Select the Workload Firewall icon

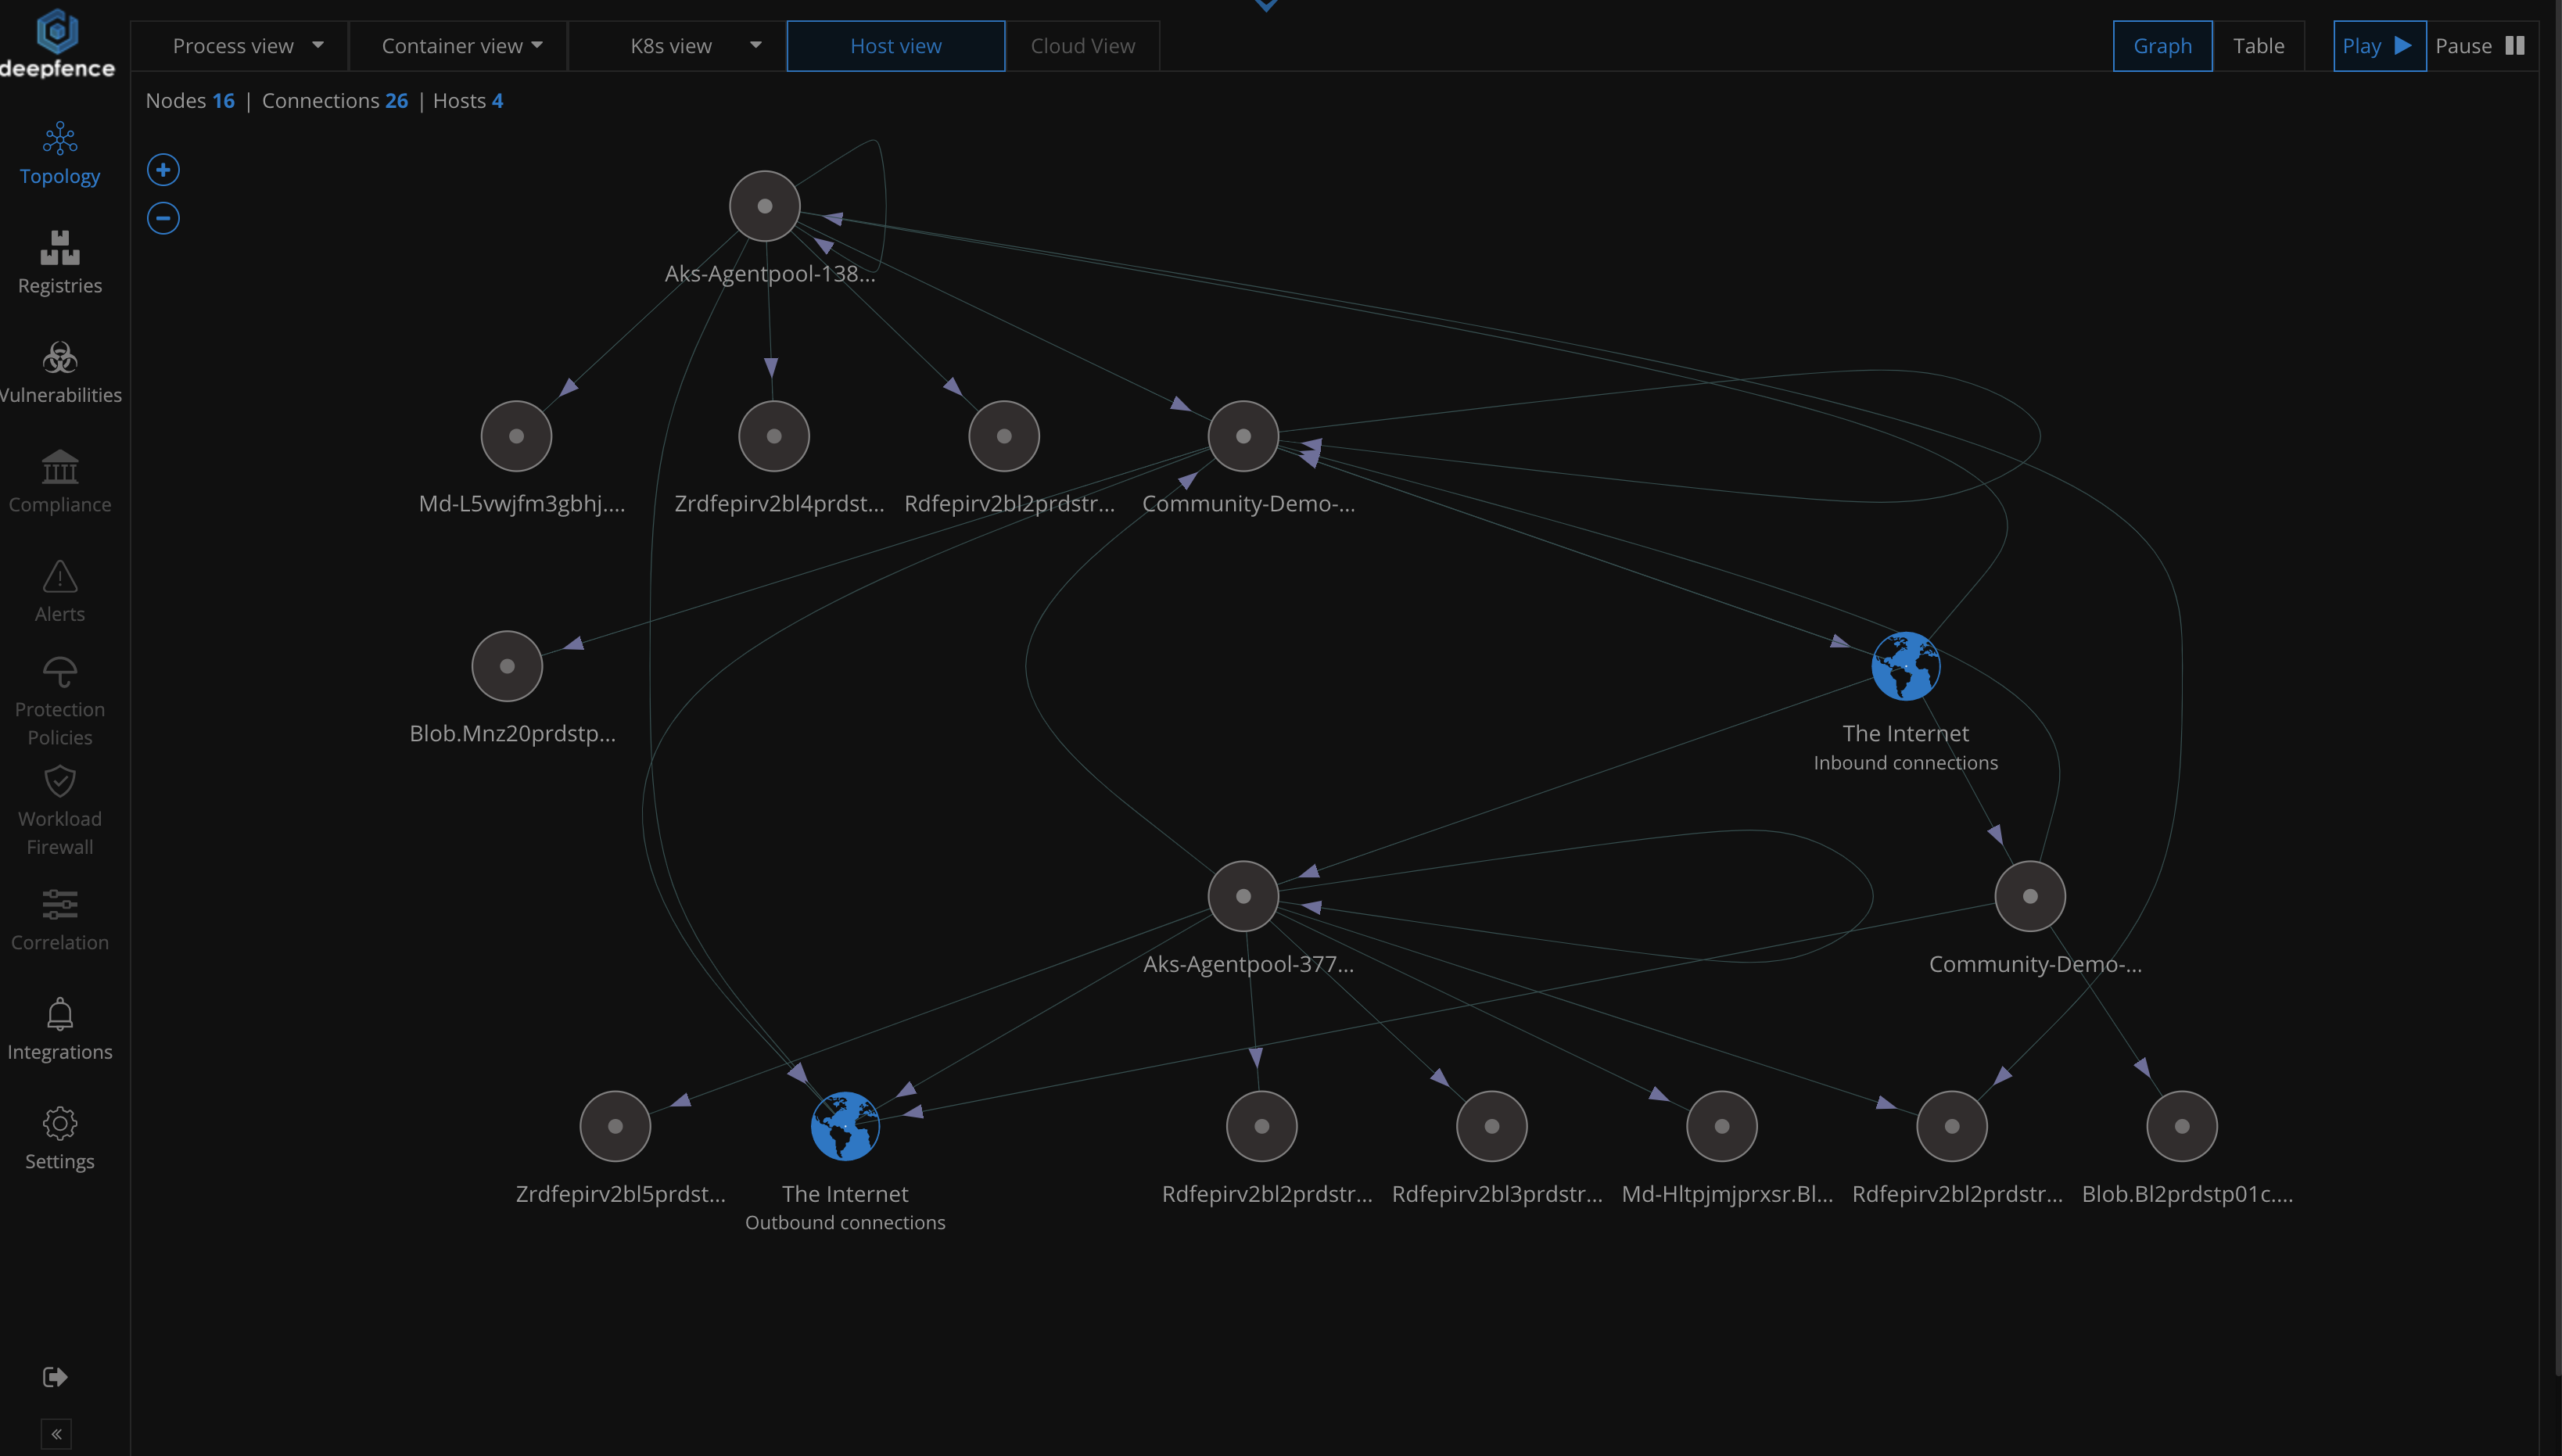pyautogui.click(x=59, y=810)
